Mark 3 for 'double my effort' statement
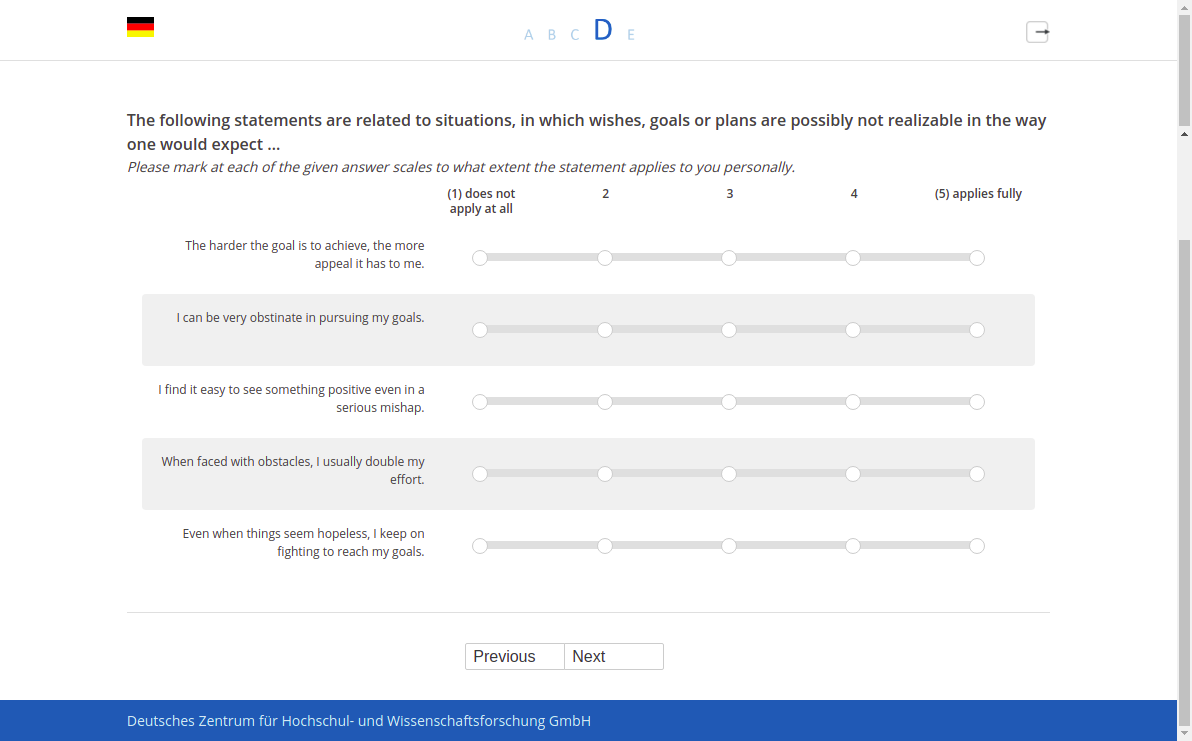Viewport: 1192px width, 741px height. 729,474
